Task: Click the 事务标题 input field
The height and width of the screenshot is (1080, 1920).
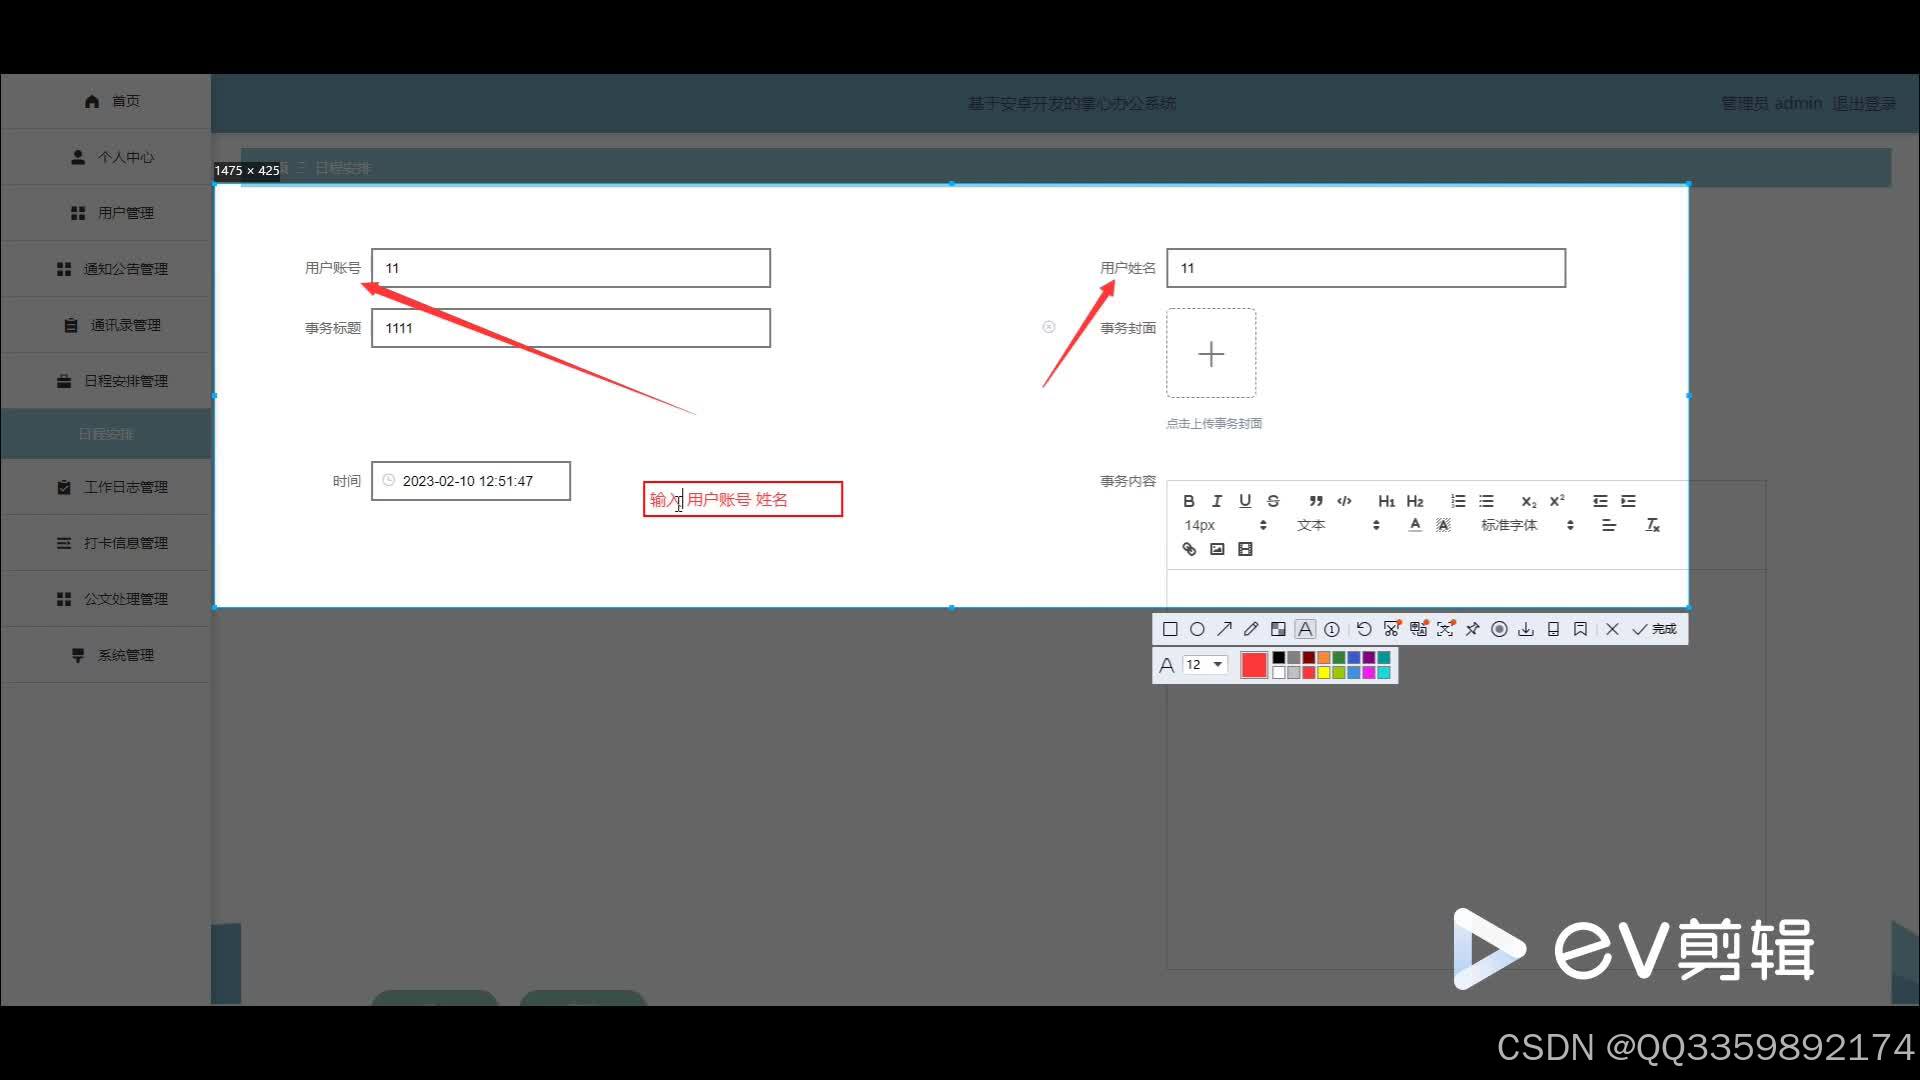Action: tap(571, 328)
